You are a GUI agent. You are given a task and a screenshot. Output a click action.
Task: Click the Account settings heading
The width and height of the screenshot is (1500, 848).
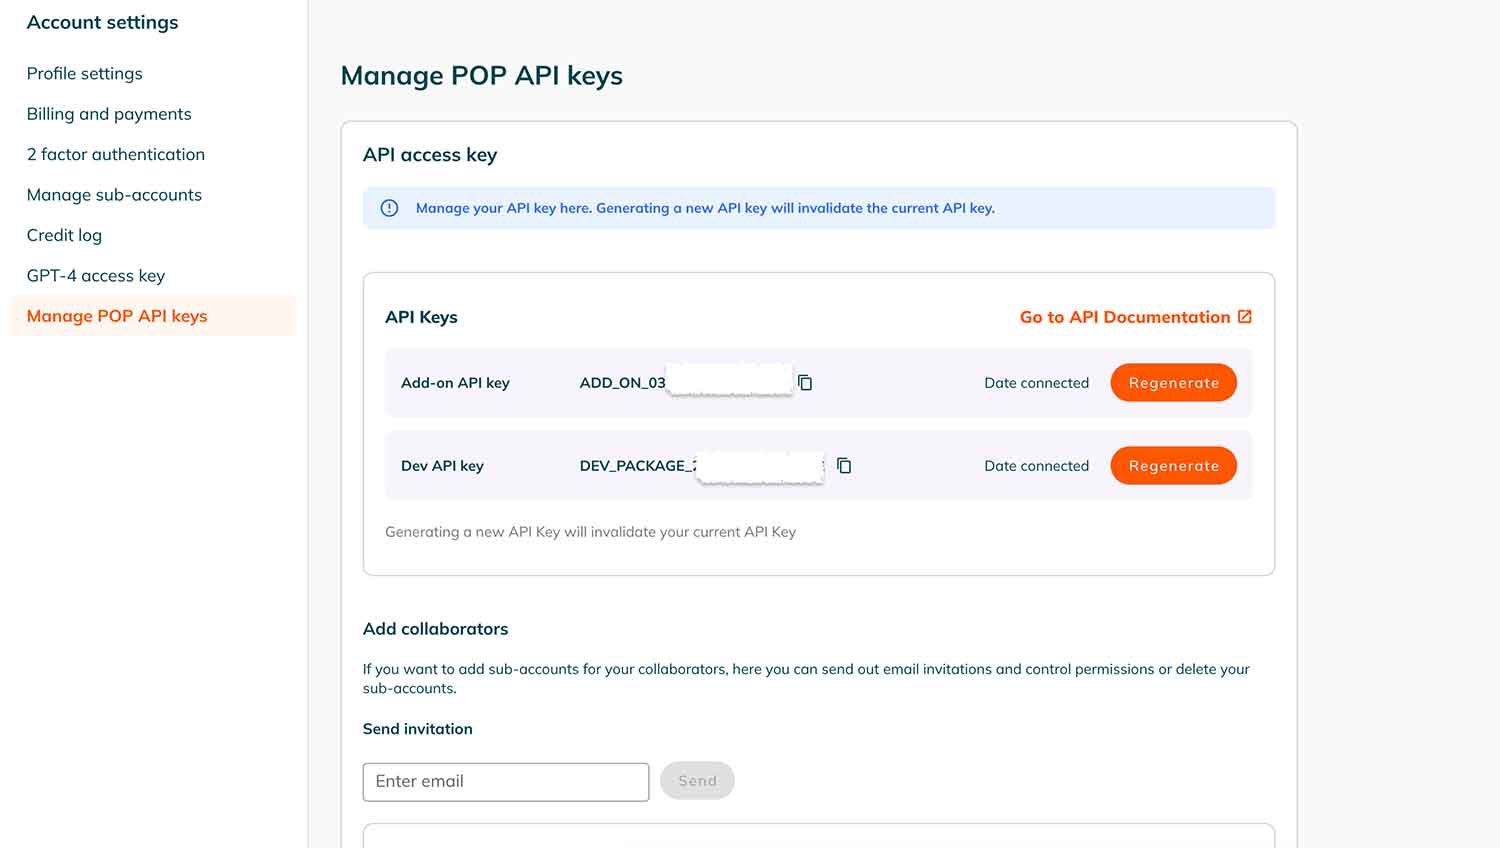pos(102,21)
